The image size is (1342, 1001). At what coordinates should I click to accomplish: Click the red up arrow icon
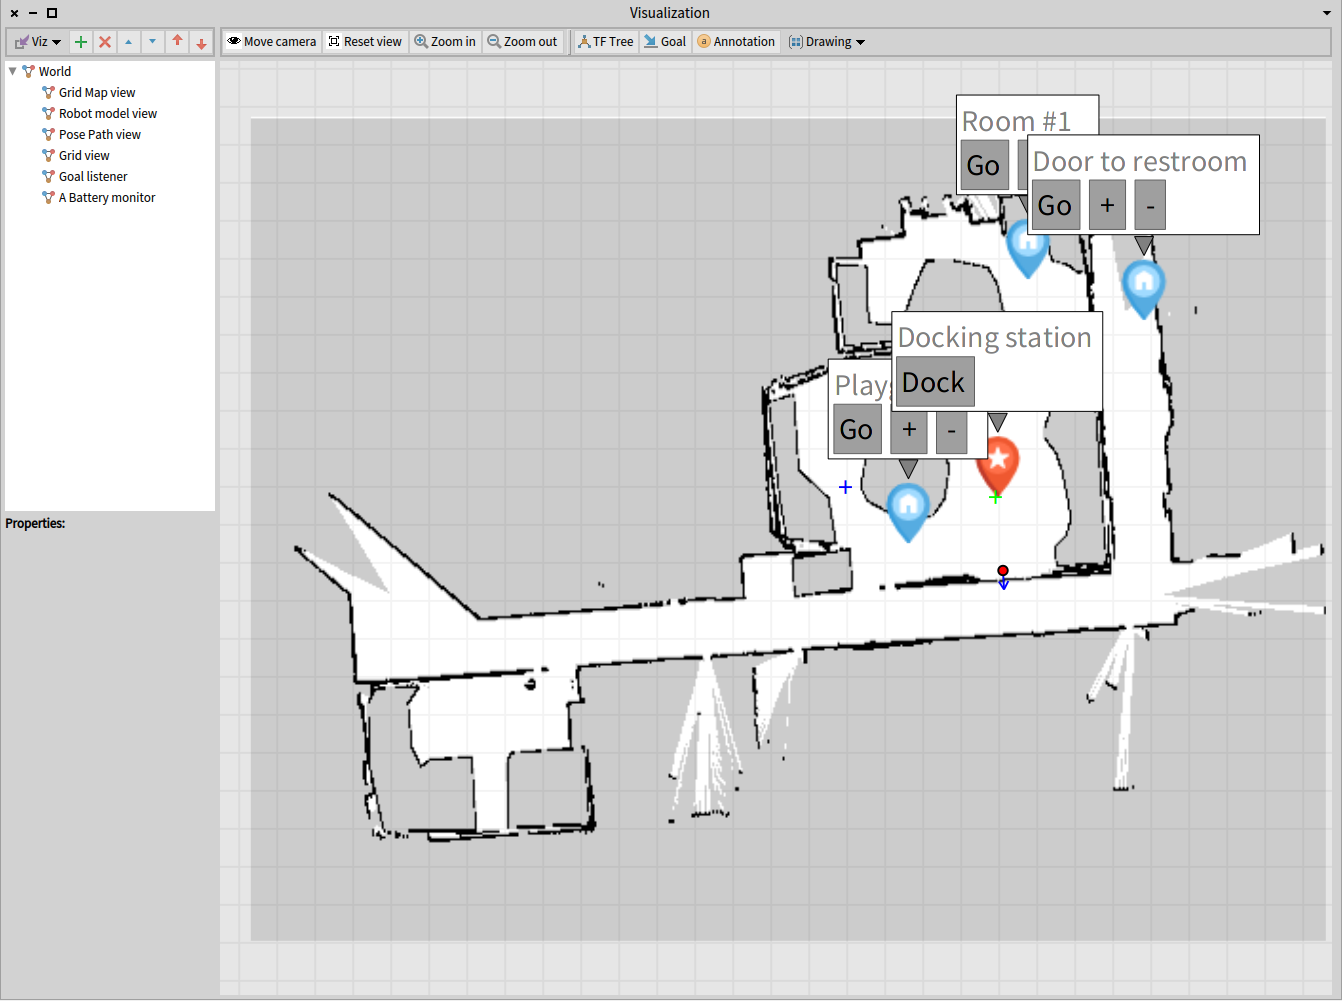(x=177, y=42)
